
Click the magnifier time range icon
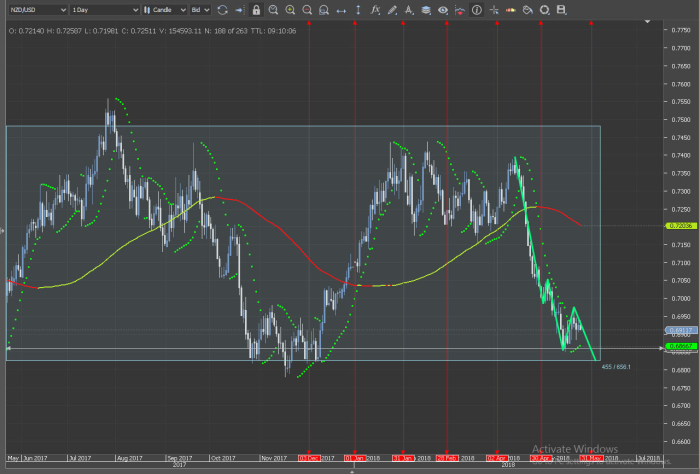tap(273, 10)
